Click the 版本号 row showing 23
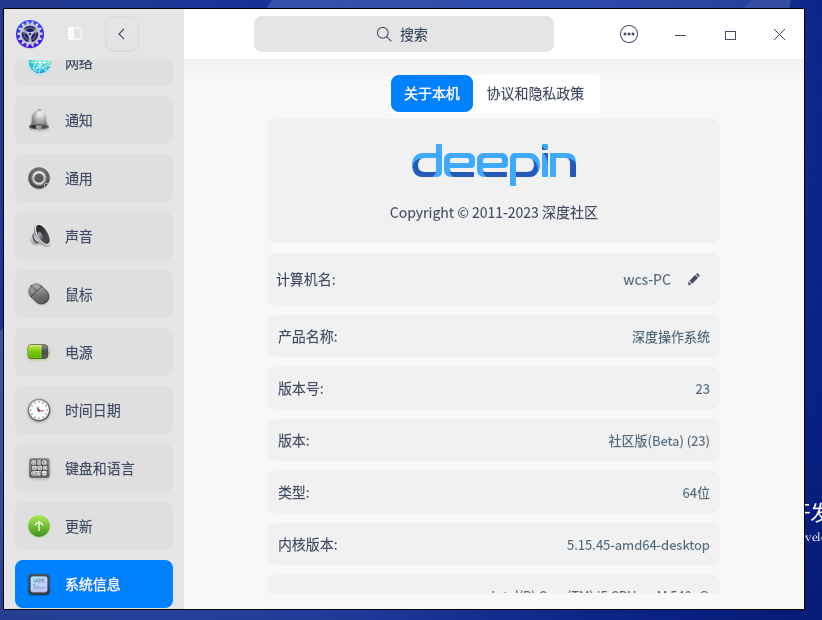 (x=493, y=388)
